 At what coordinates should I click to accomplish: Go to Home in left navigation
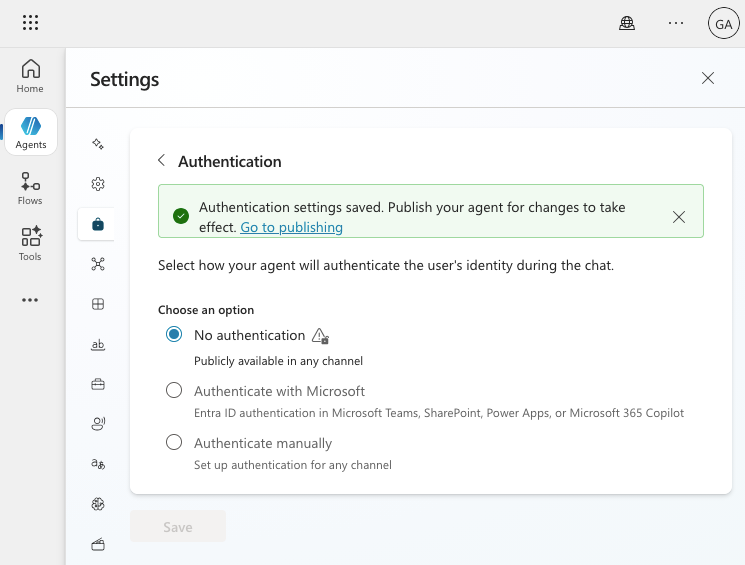point(30,76)
